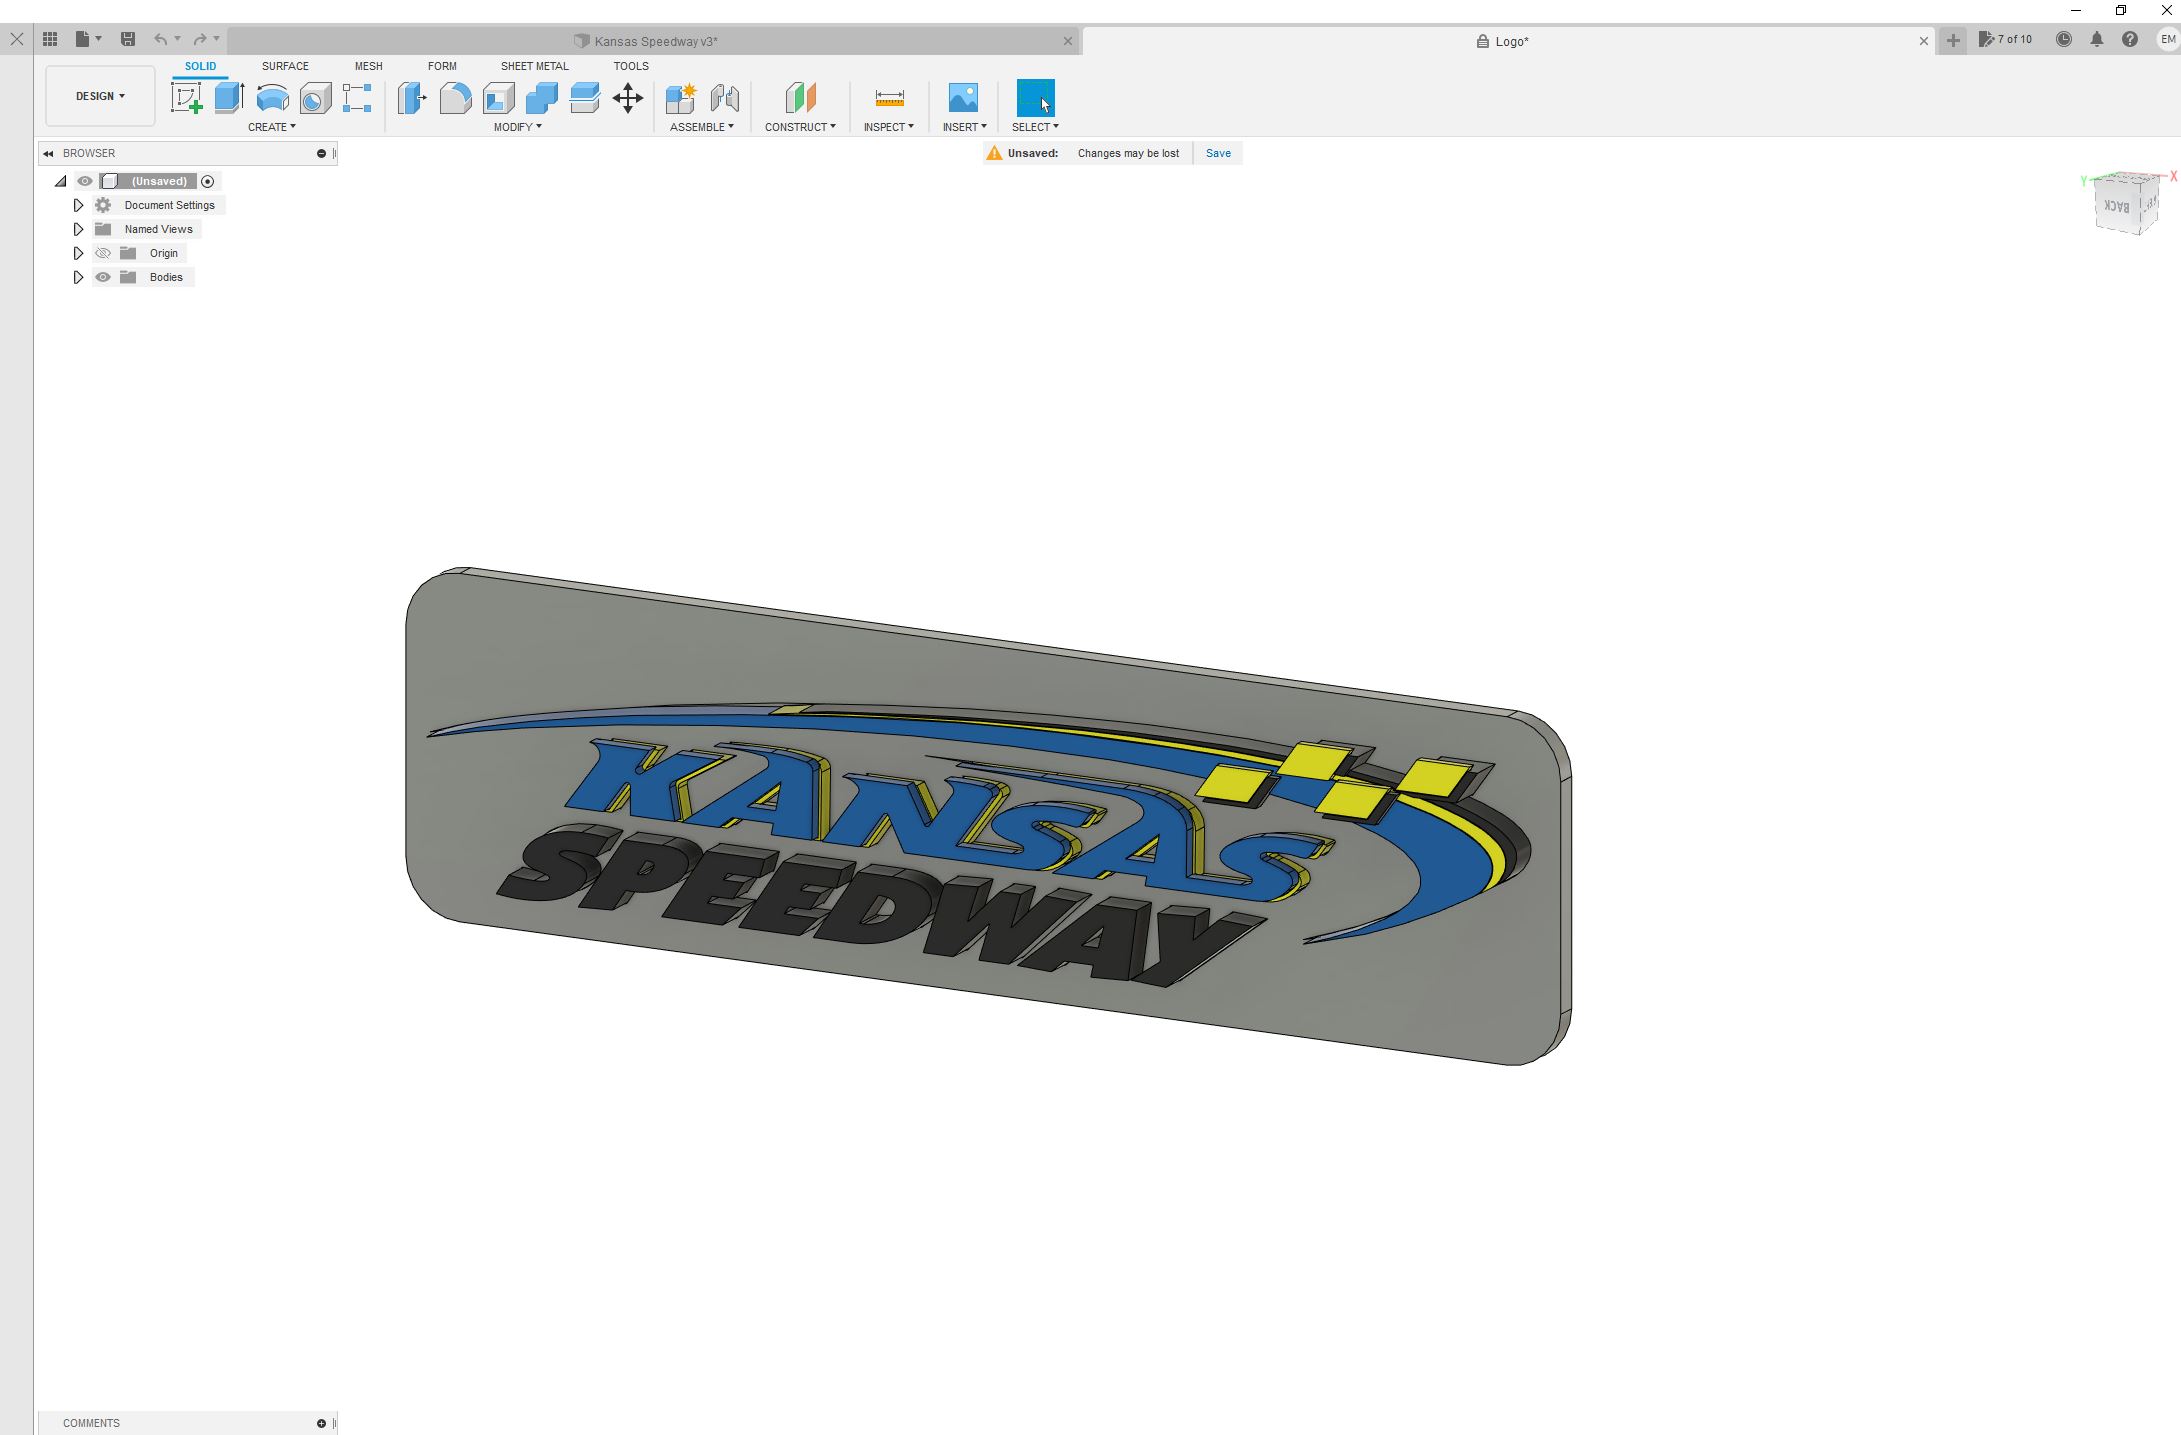
Task: Toggle visibility of the Origin folder
Action: [103, 253]
